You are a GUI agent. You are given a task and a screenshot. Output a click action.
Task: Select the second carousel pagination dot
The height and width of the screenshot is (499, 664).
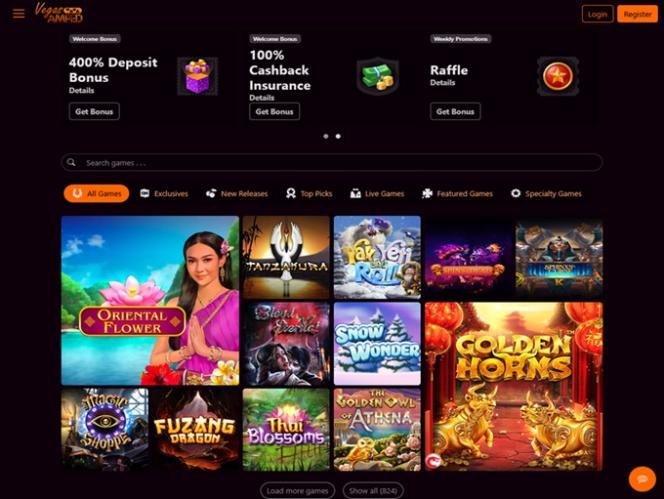[x=338, y=136]
